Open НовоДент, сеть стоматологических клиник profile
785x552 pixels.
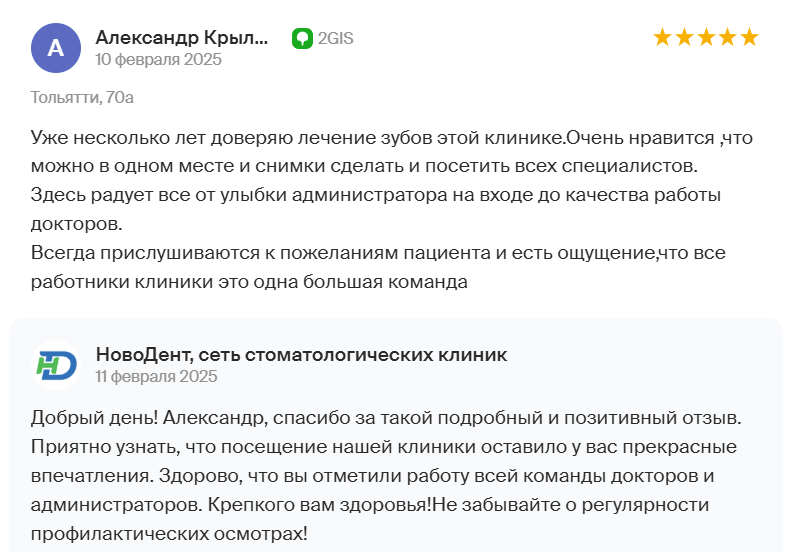click(301, 355)
